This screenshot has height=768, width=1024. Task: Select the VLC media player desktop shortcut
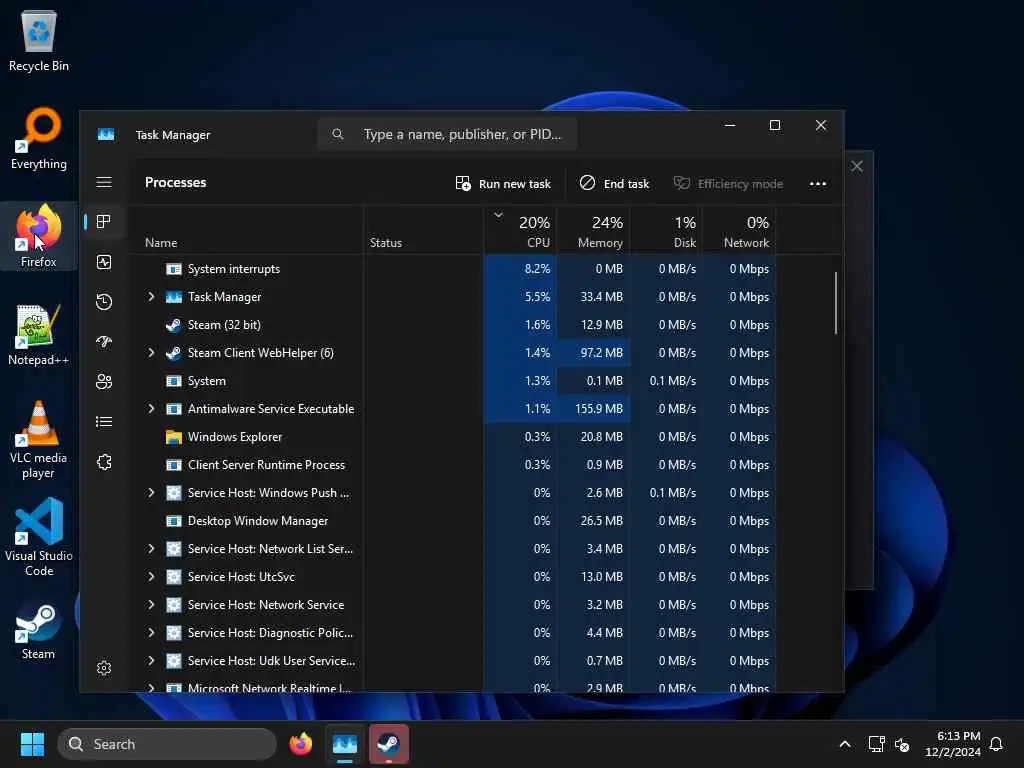pyautogui.click(x=39, y=440)
